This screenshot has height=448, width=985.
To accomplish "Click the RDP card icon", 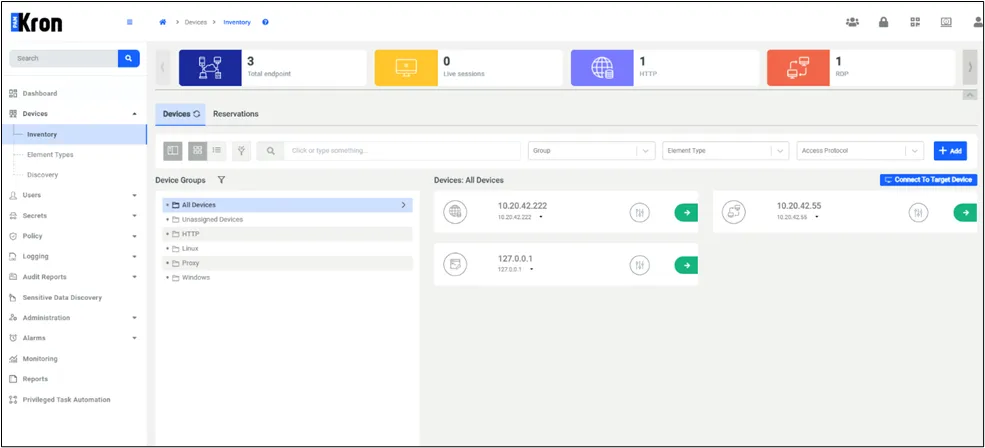I will click(x=798, y=68).
